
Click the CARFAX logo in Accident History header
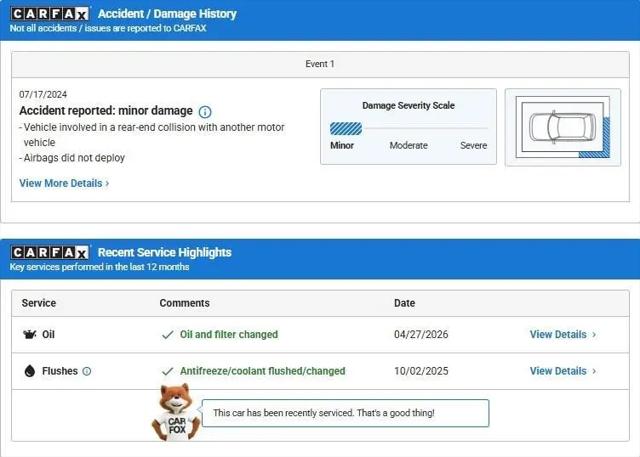(49, 14)
